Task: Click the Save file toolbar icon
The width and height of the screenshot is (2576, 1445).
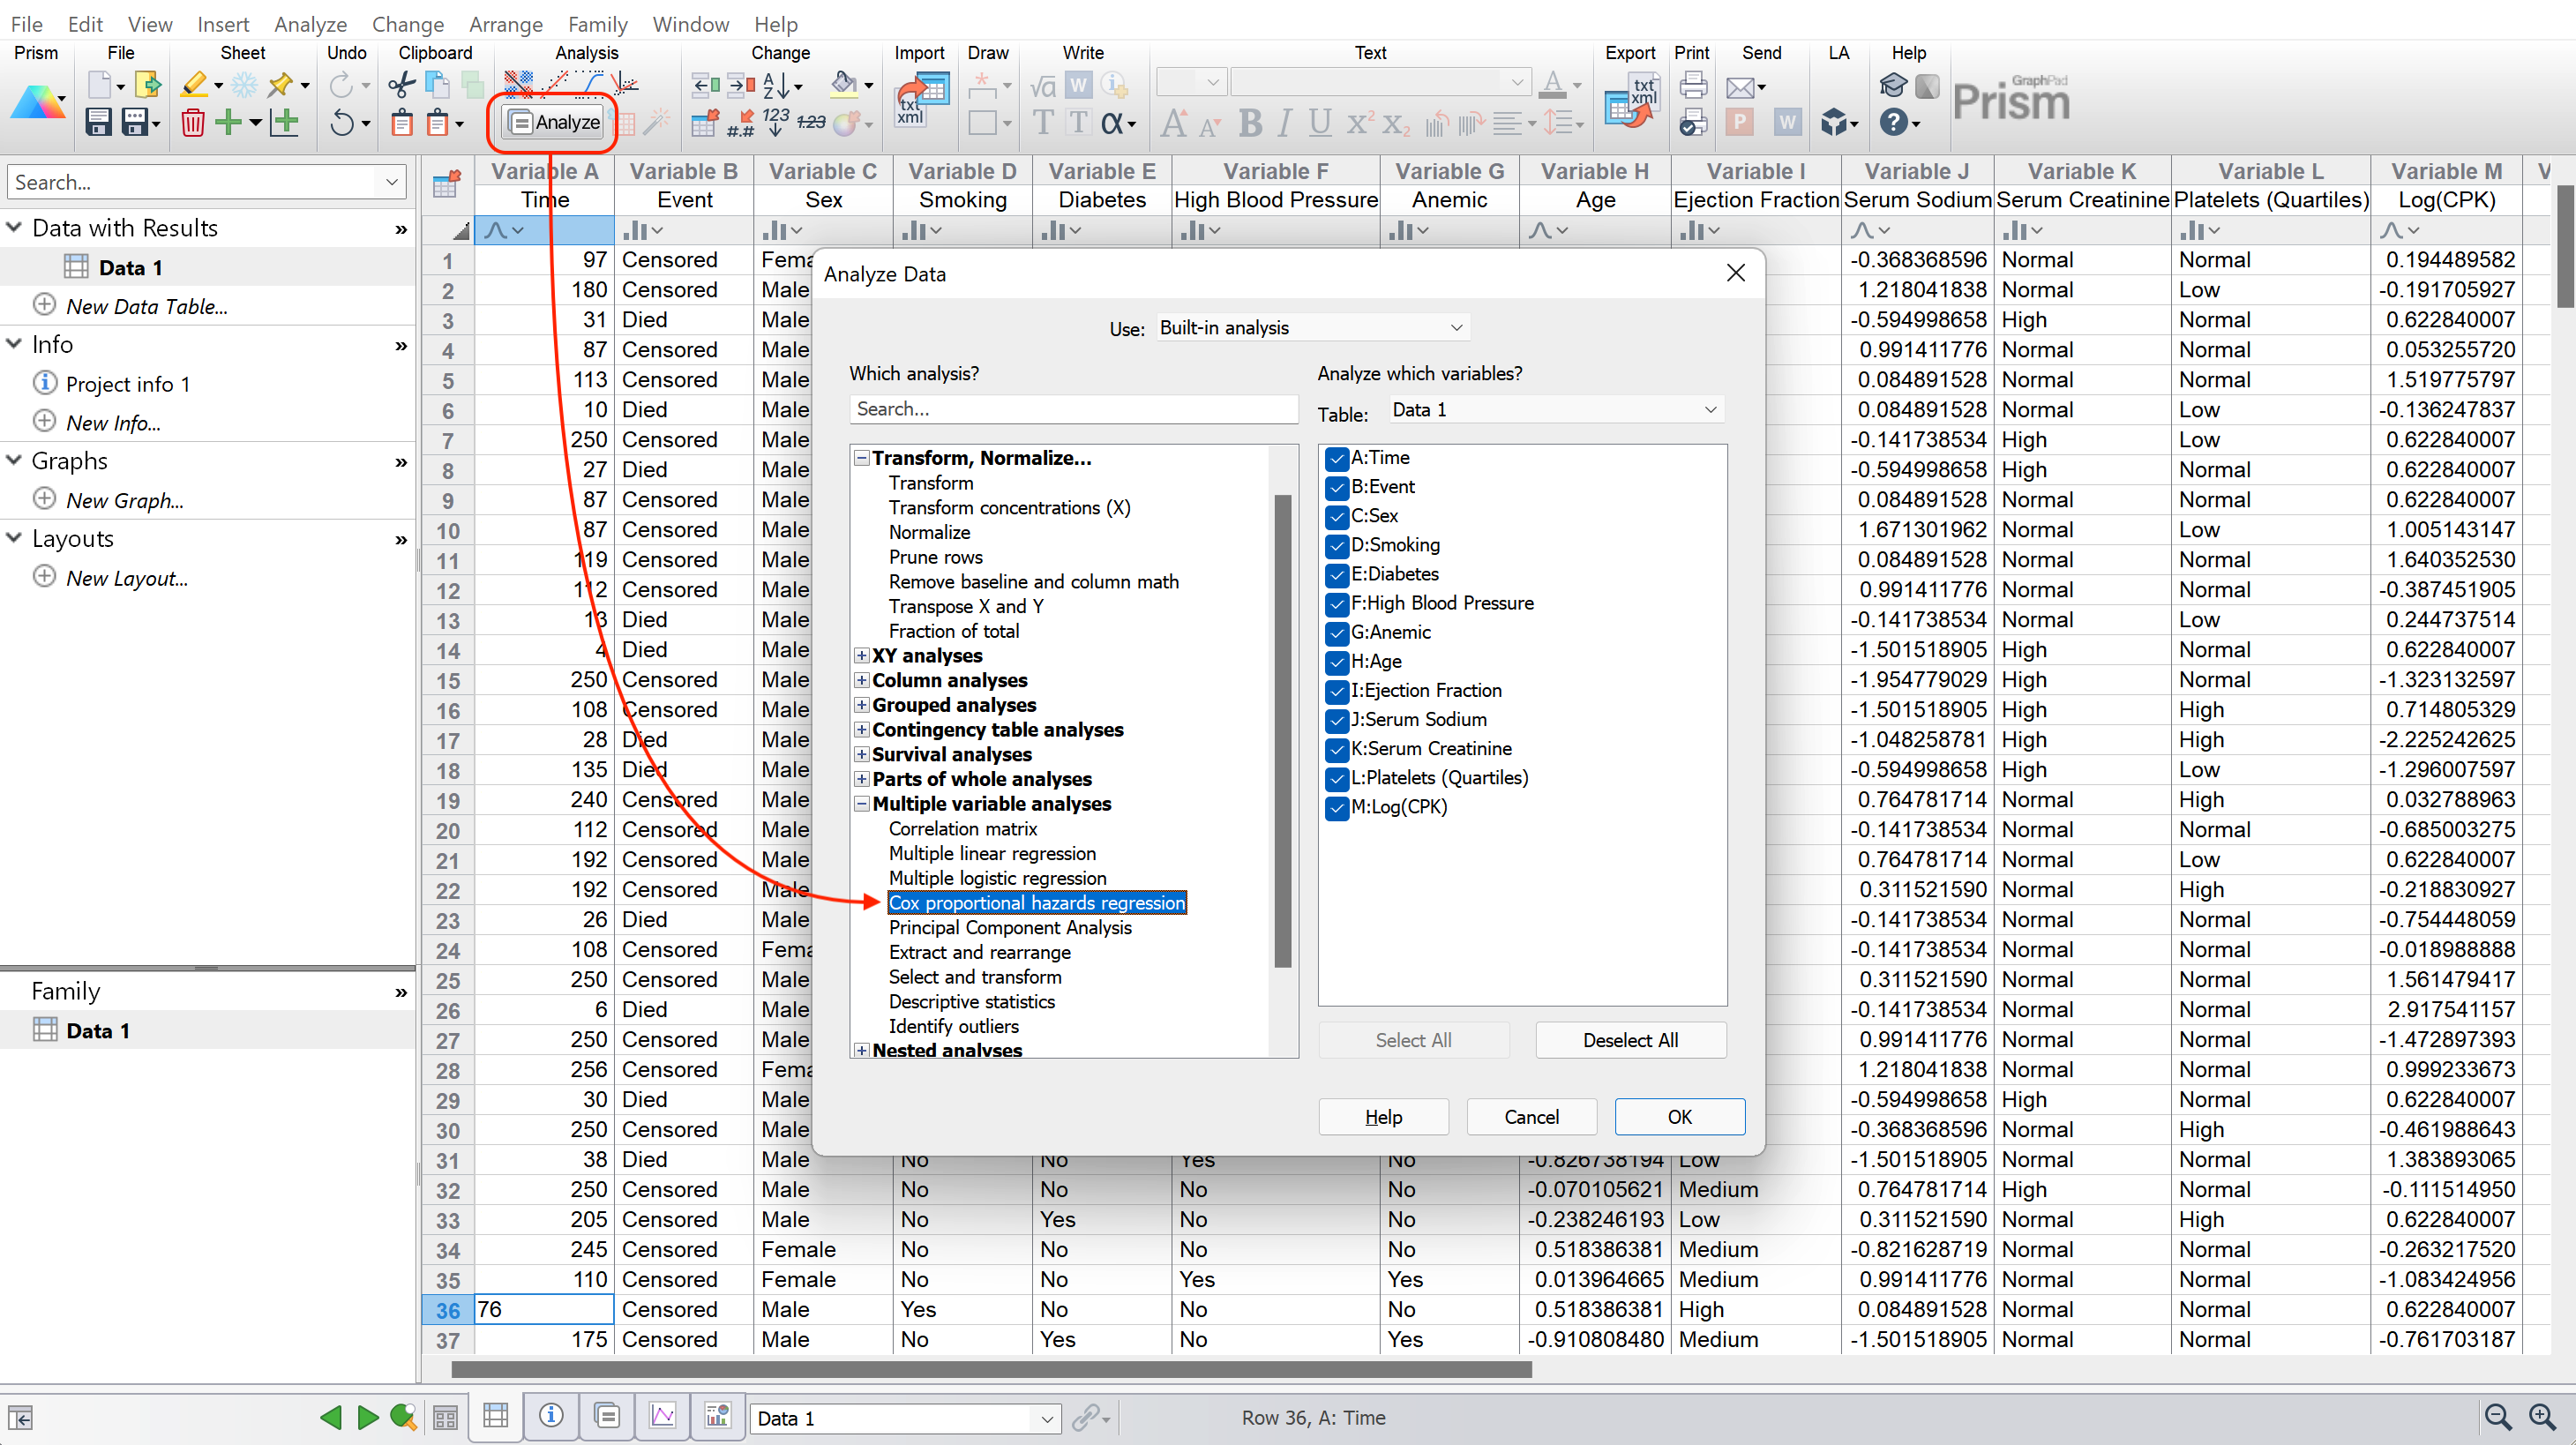Action: [x=98, y=122]
